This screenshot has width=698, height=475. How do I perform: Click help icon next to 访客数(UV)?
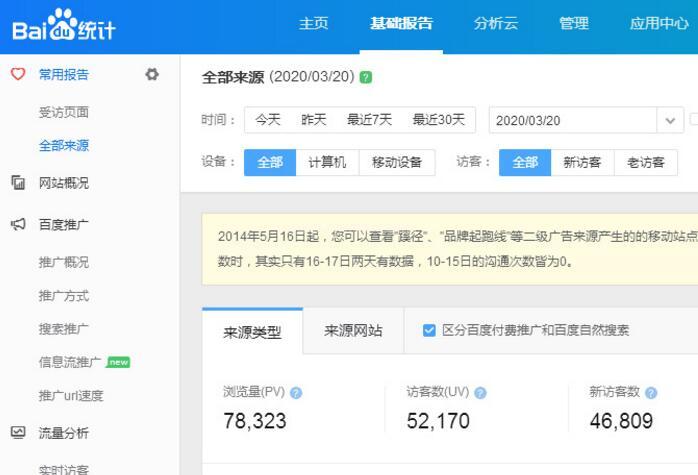point(479,393)
